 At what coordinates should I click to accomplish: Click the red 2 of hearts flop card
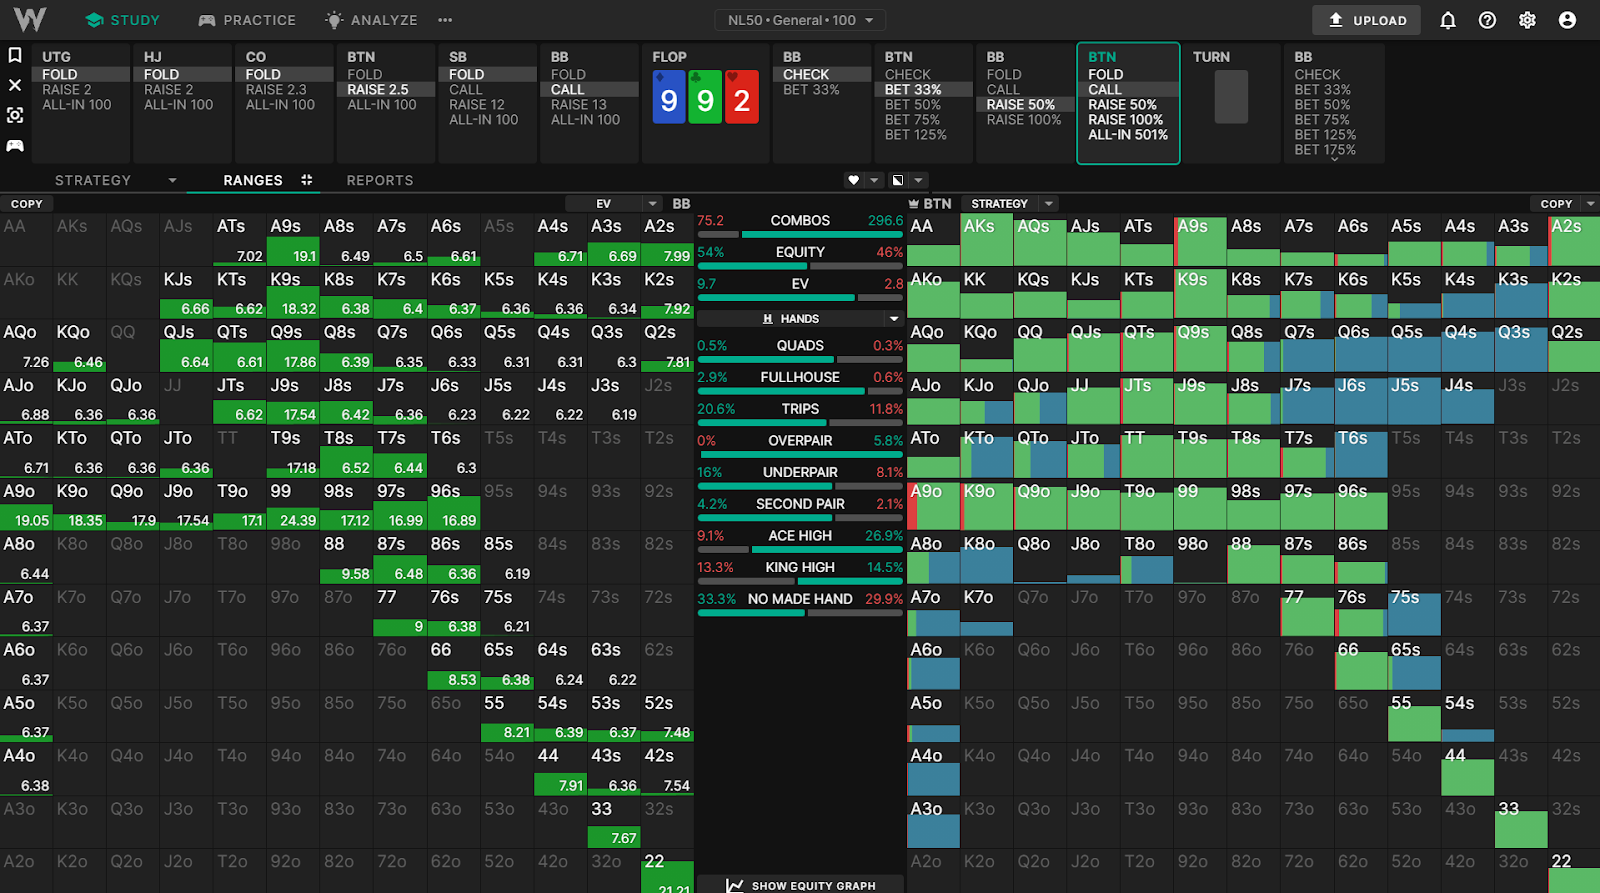tap(741, 98)
